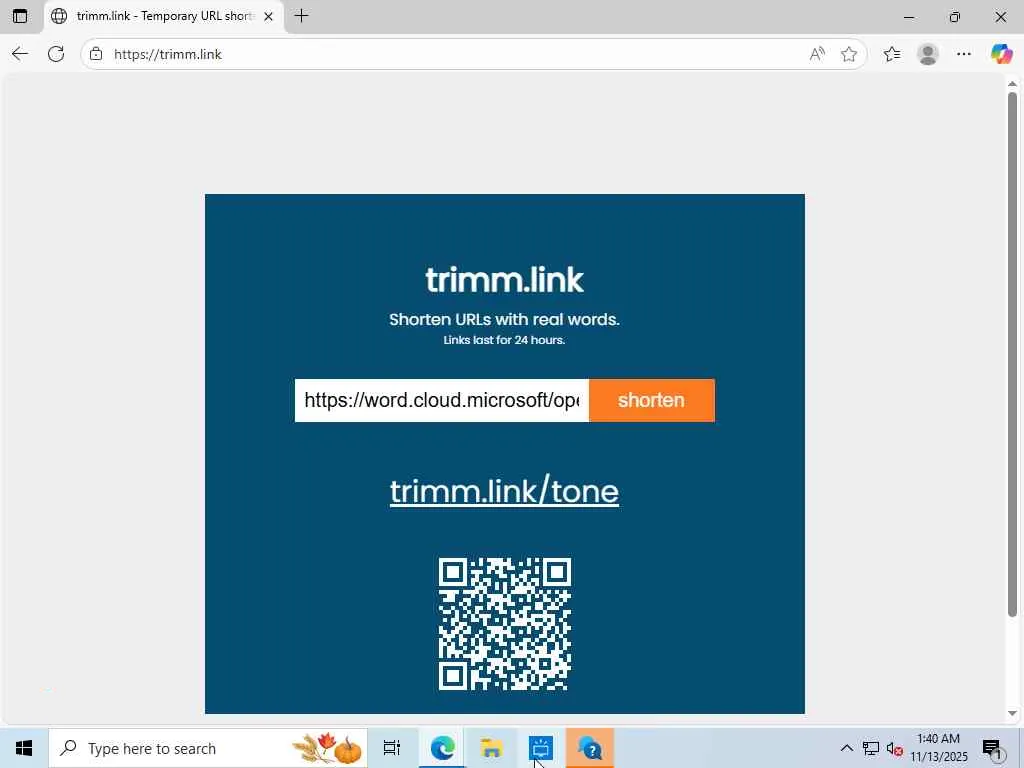The height and width of the screenshot is (768, 1024).
Task: Open File Explorer from the taskbar
Action: point(491,748)
